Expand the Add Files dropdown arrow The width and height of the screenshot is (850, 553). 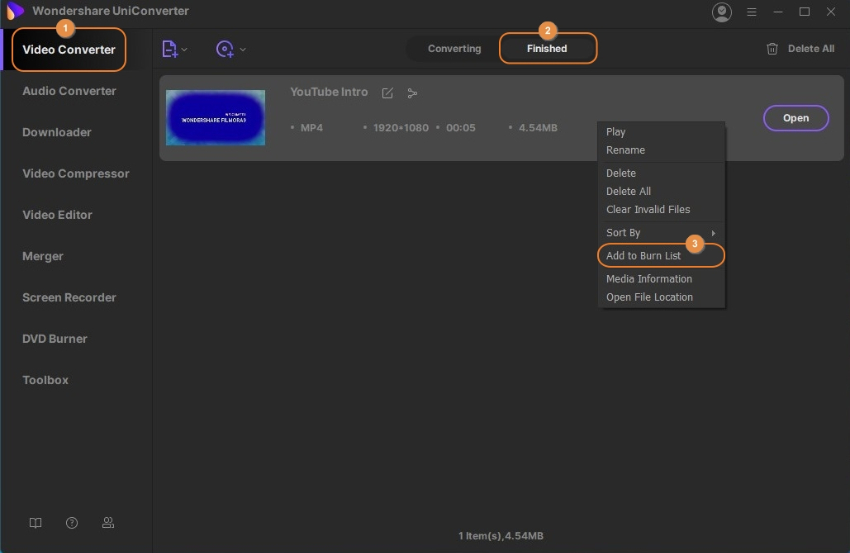click(x=184, y=49)
